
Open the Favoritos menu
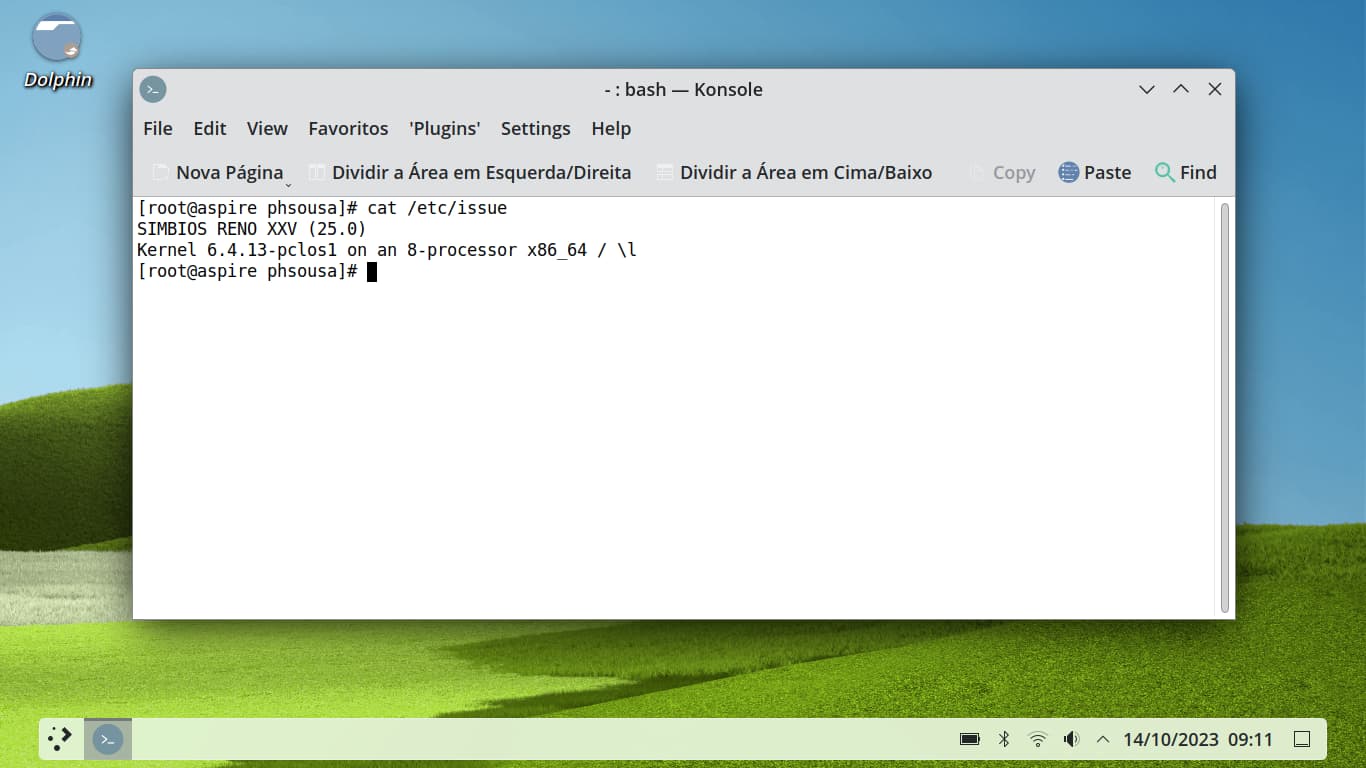348,128
